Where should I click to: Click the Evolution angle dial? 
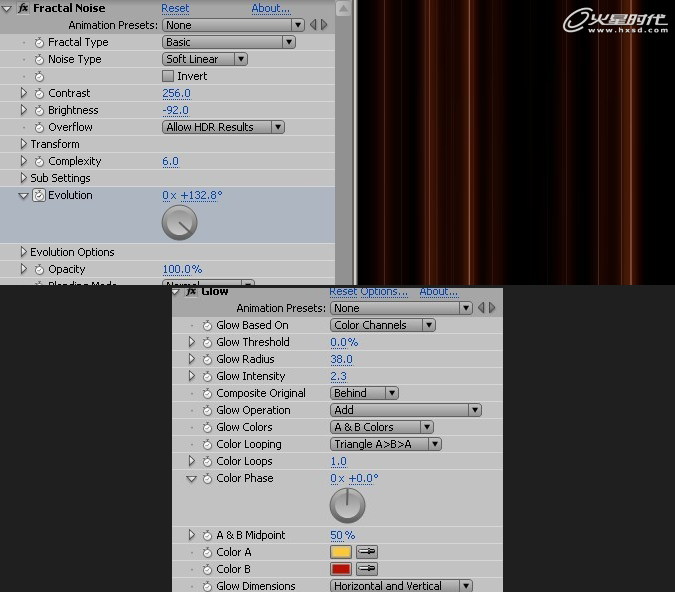[180, 223]
